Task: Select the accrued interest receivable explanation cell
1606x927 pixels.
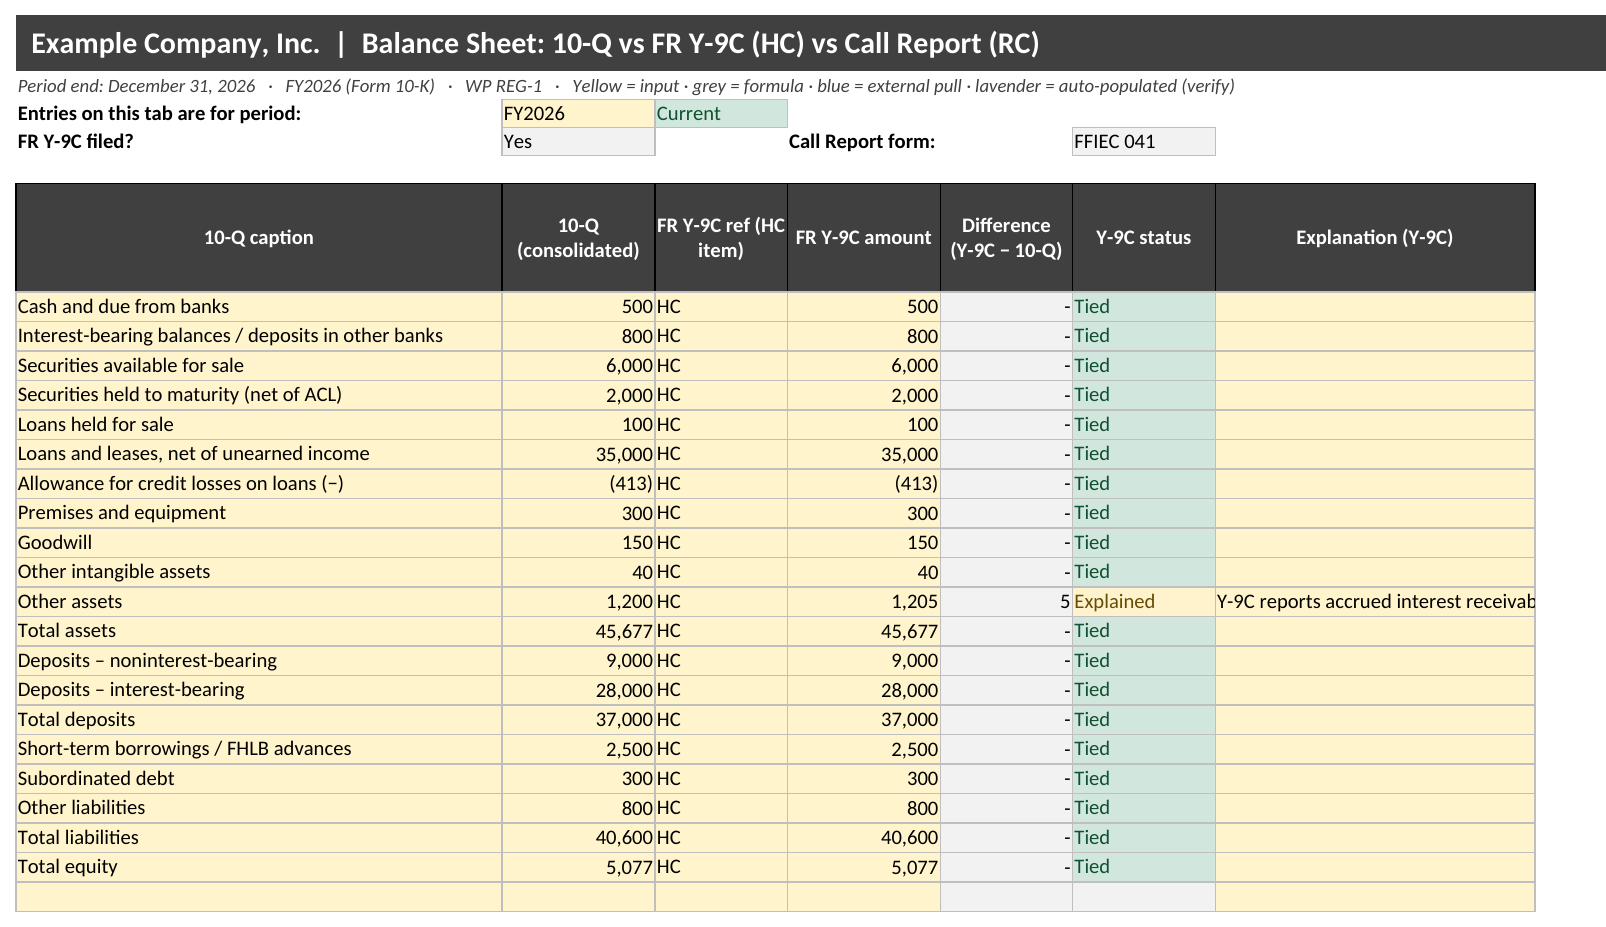Action: 1374,602
